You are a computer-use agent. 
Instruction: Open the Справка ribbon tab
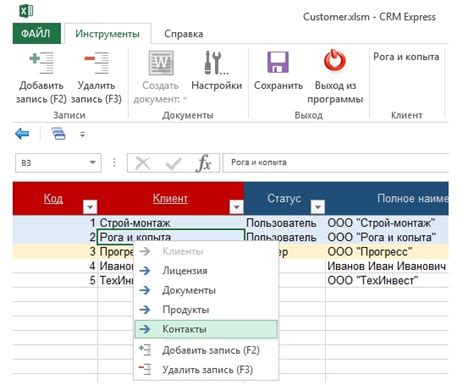coord(184,34)
